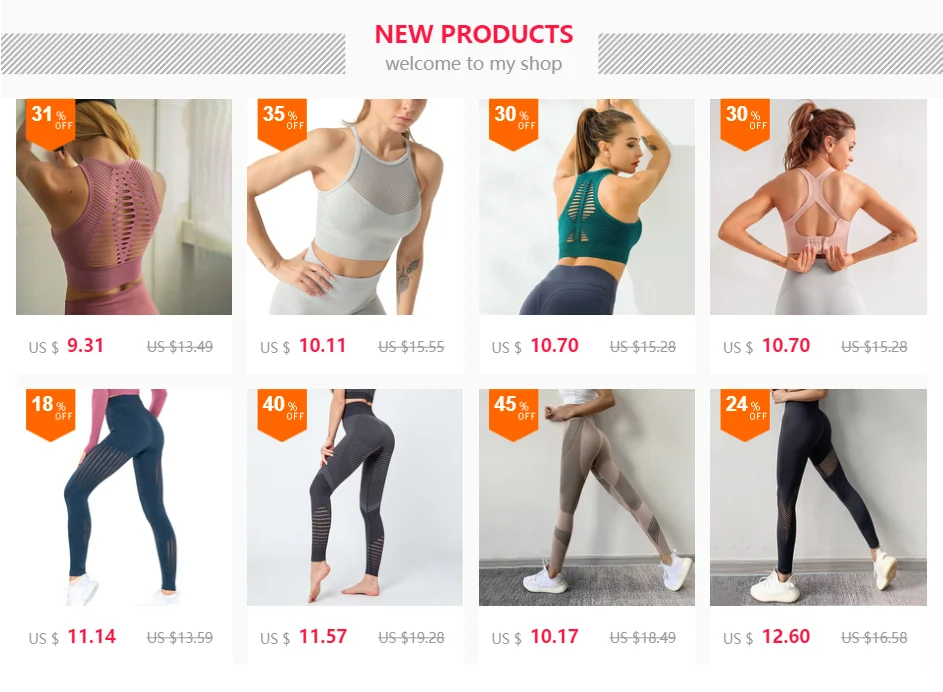This screenshot has width=943, height=692.
Task: Open the pink mesh-back sports top photo
Action: point(124,207)
